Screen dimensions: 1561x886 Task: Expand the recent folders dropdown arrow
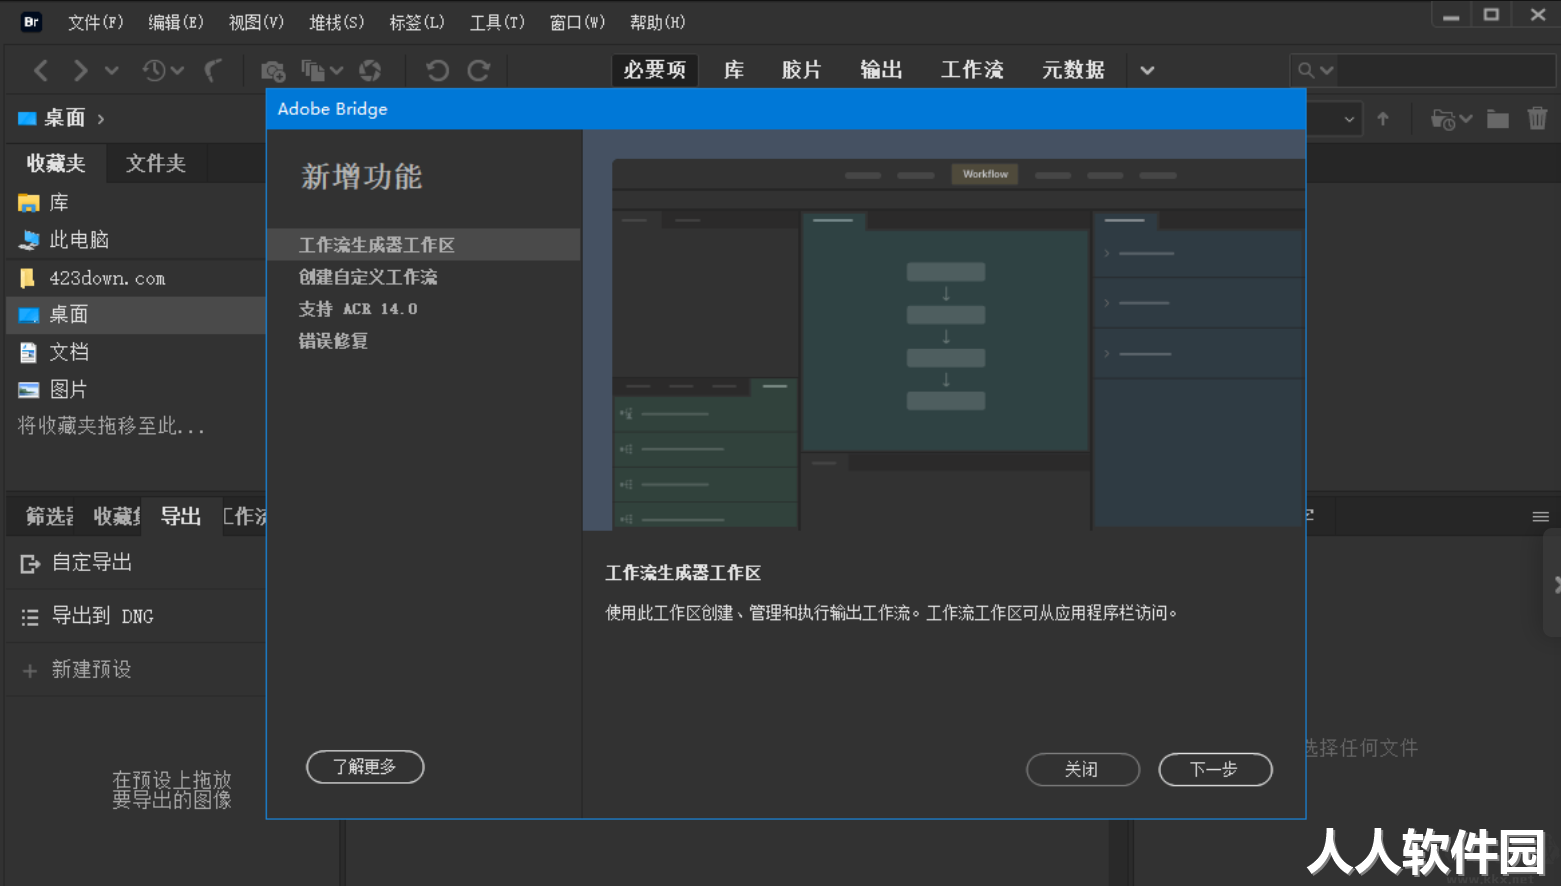tap(1466, 119)
